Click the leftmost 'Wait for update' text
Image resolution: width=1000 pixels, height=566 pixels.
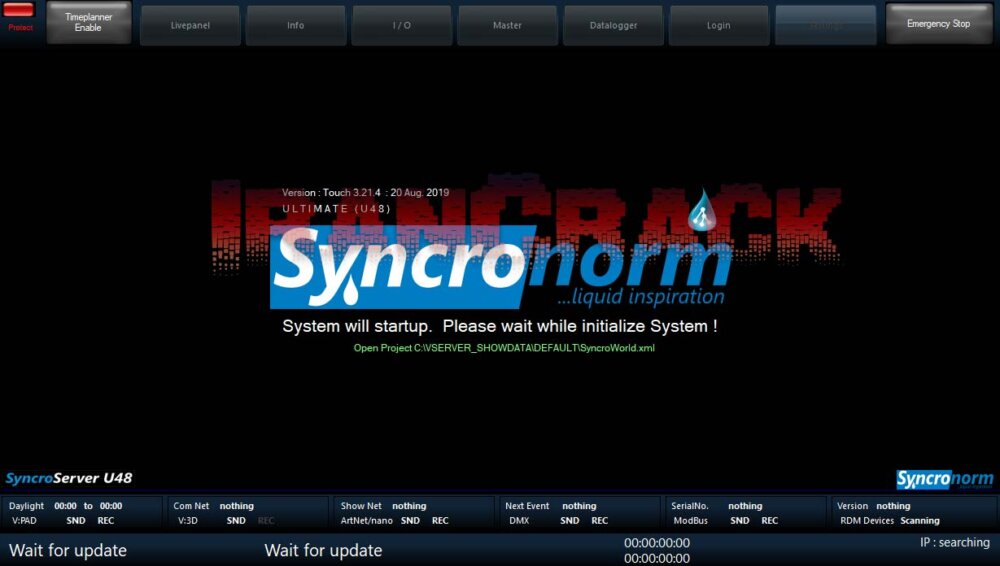(x=68, y=550)
